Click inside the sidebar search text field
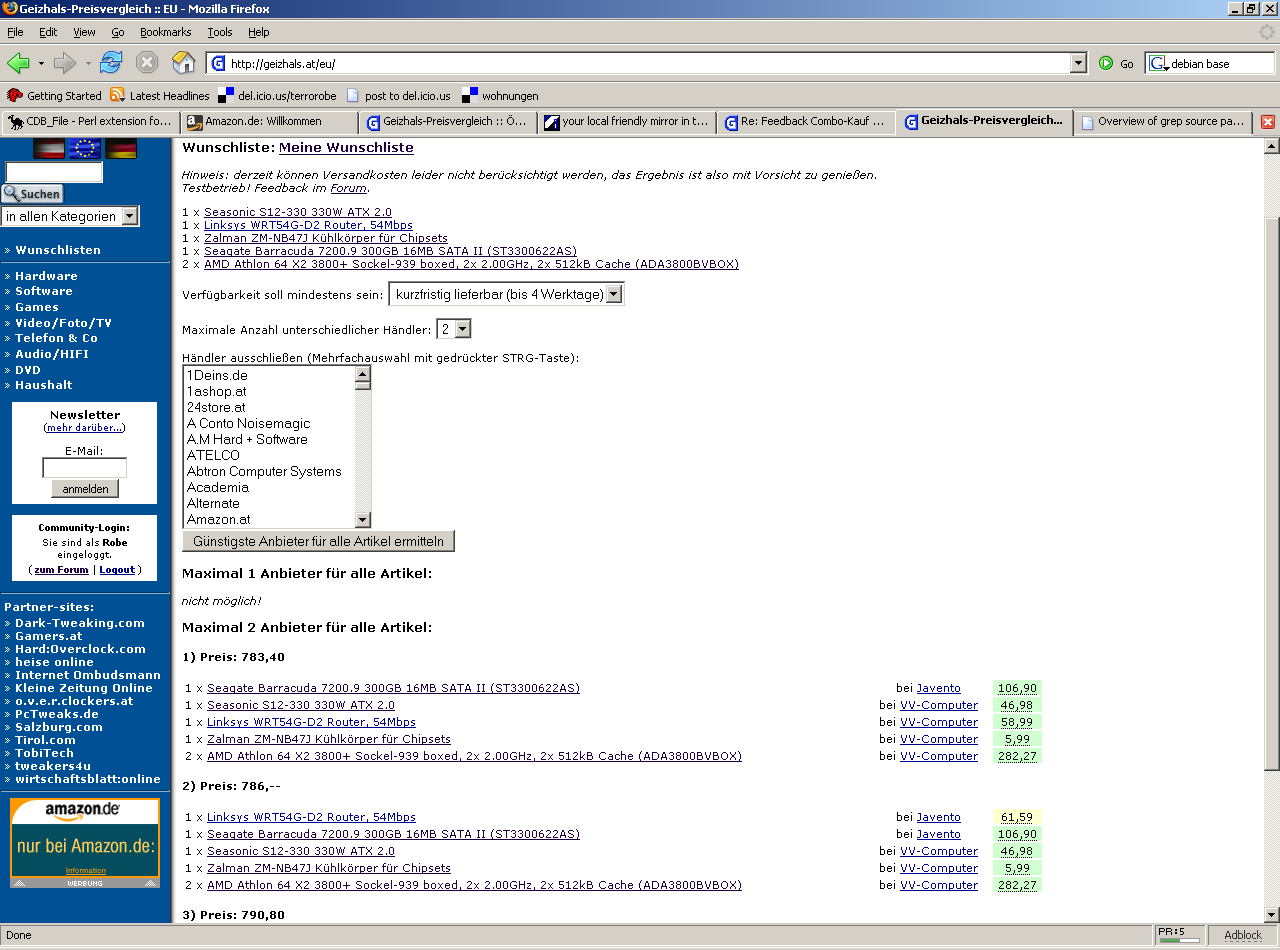Screen dimensions: 1280x950 54,172
